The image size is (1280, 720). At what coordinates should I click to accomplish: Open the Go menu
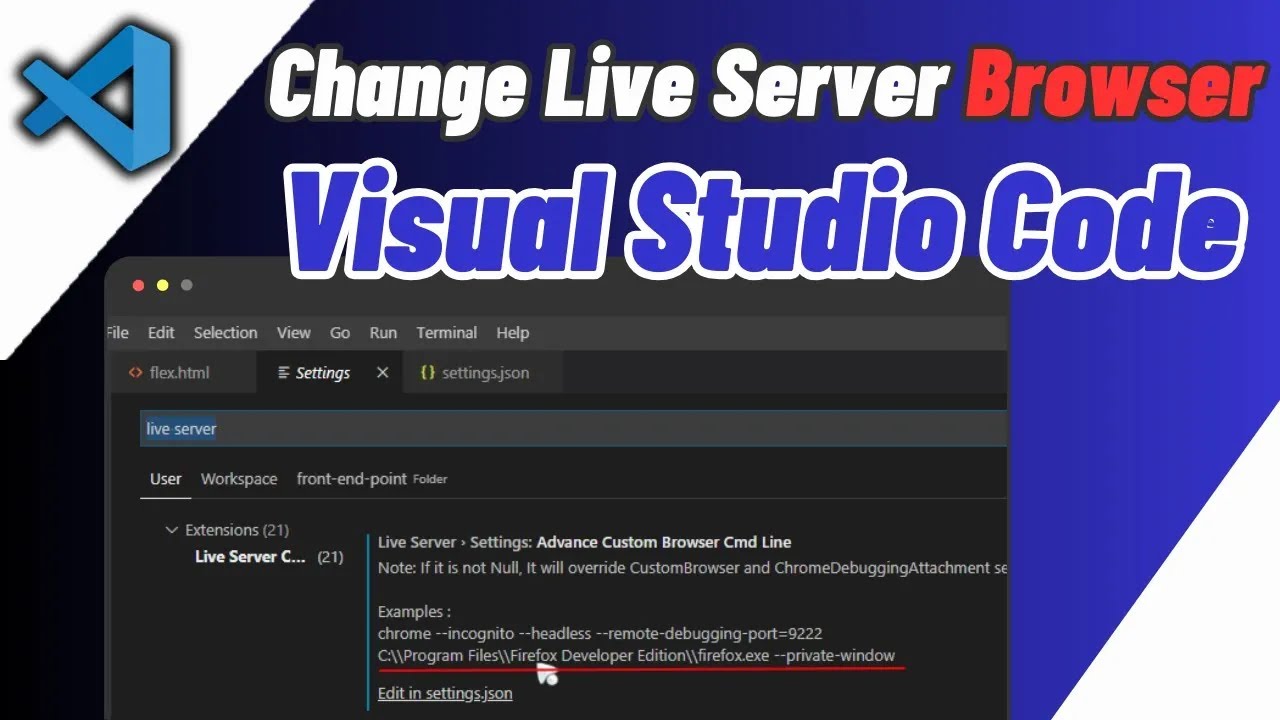(340, 332)
